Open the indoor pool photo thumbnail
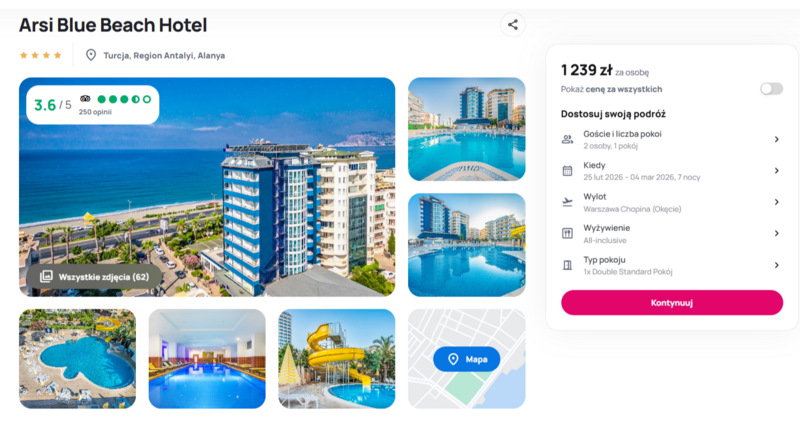 [x=207, y=359]
